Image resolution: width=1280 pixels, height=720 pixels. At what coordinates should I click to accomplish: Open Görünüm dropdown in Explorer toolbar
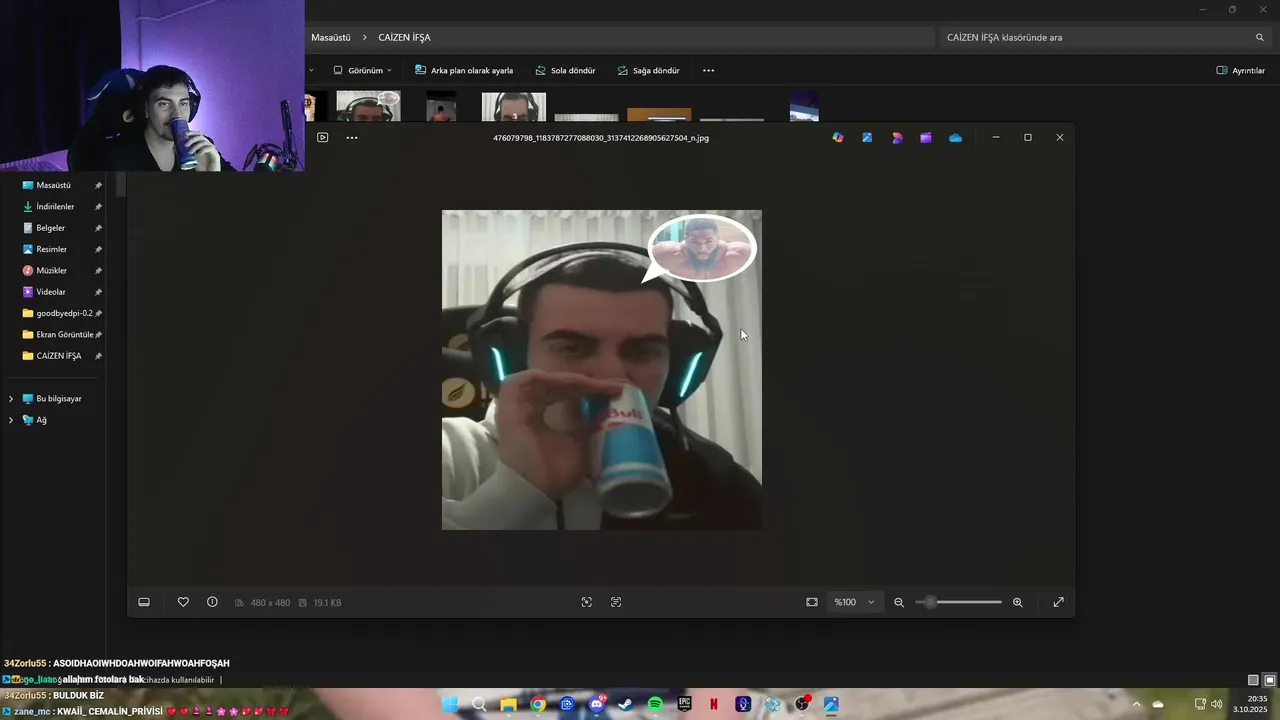363,71
